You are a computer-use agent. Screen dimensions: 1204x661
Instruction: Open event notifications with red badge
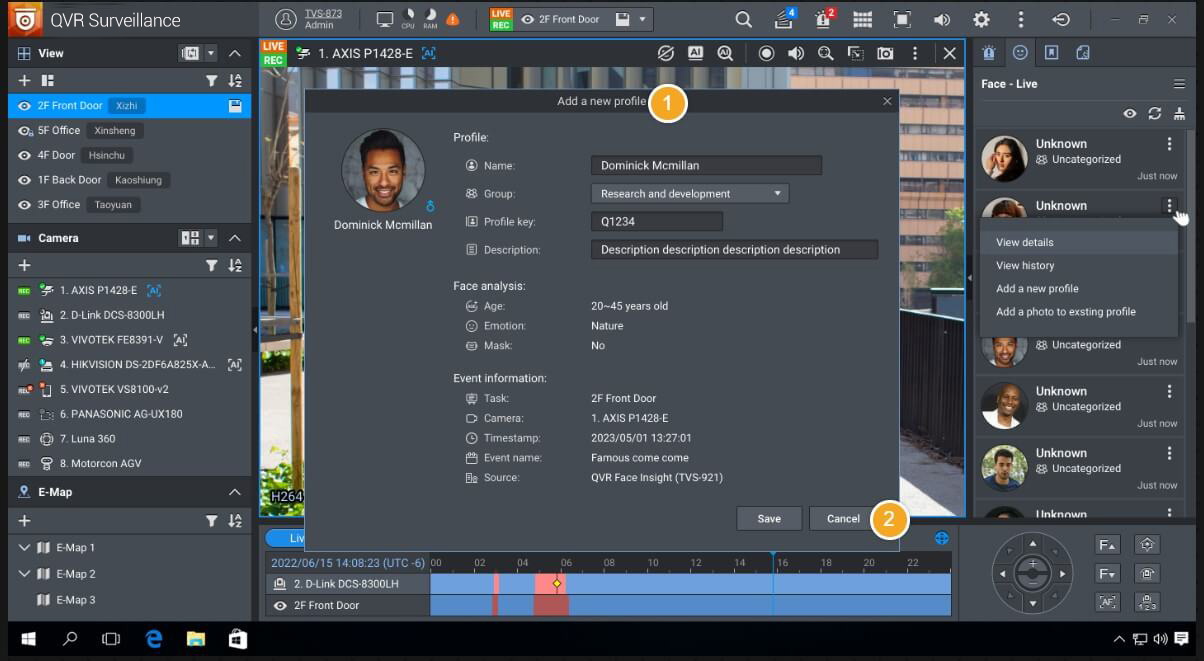pyautogui.click(x=823, y=19)
